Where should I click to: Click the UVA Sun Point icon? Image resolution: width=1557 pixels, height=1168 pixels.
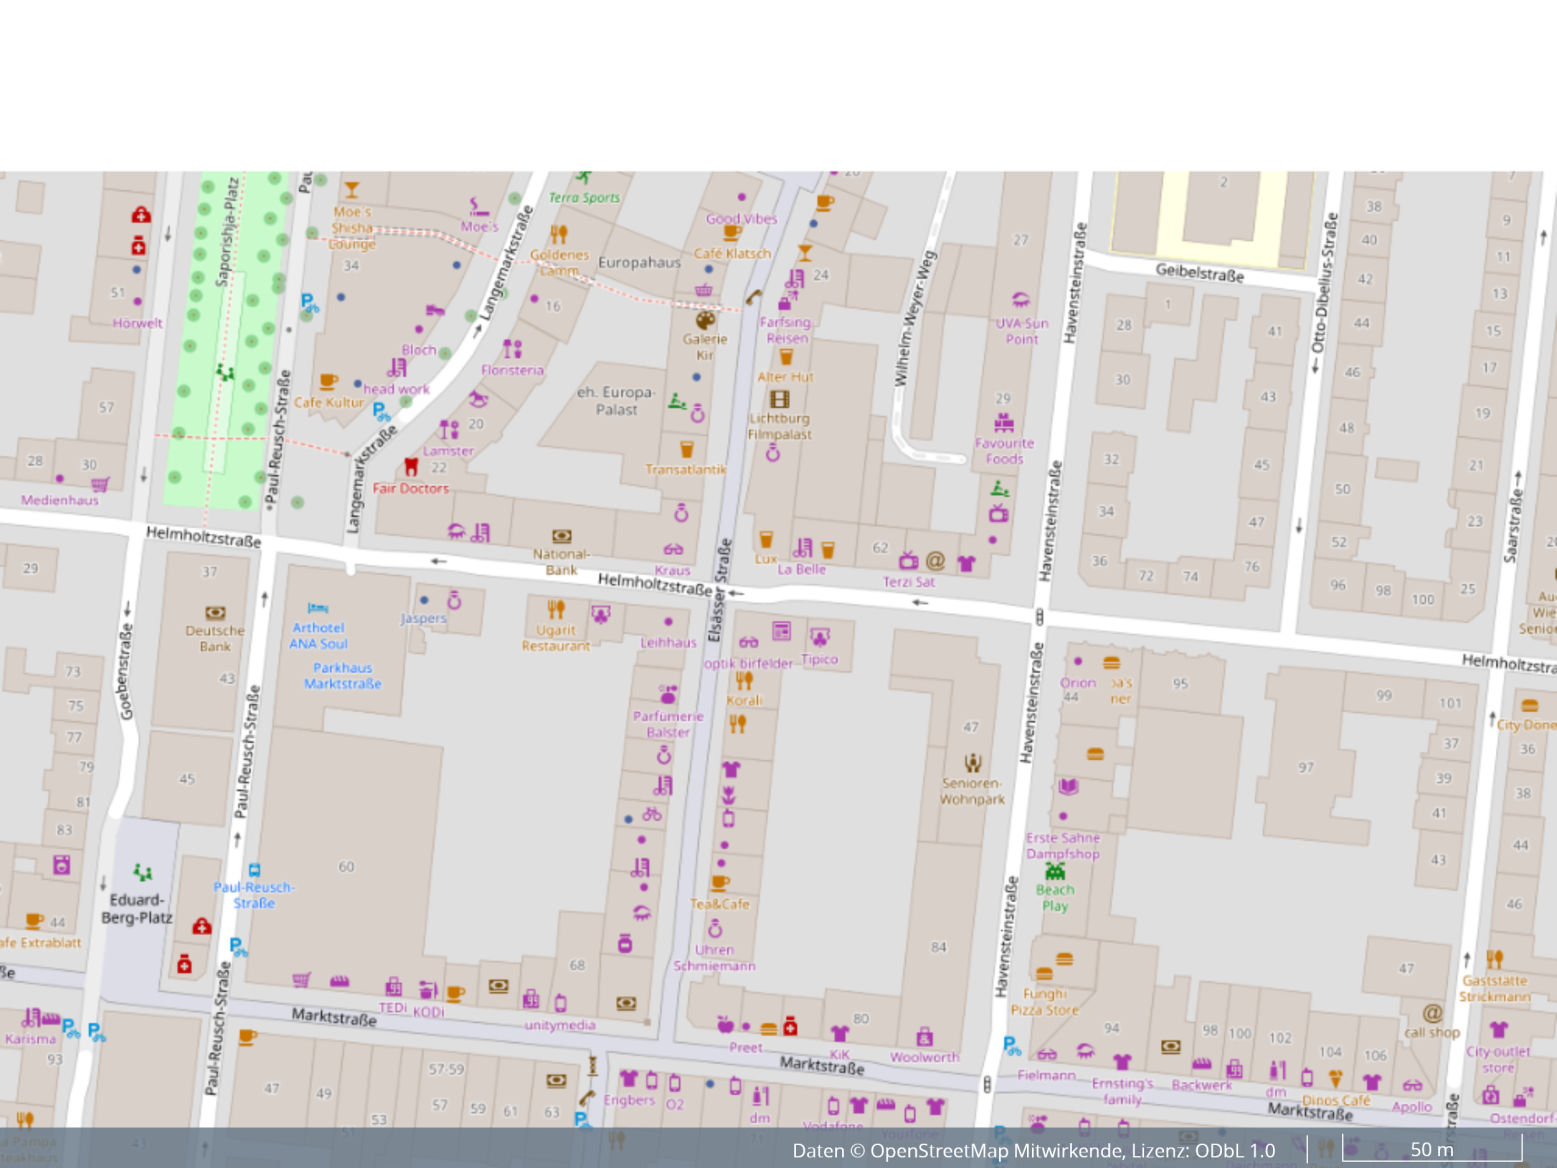1020,299
